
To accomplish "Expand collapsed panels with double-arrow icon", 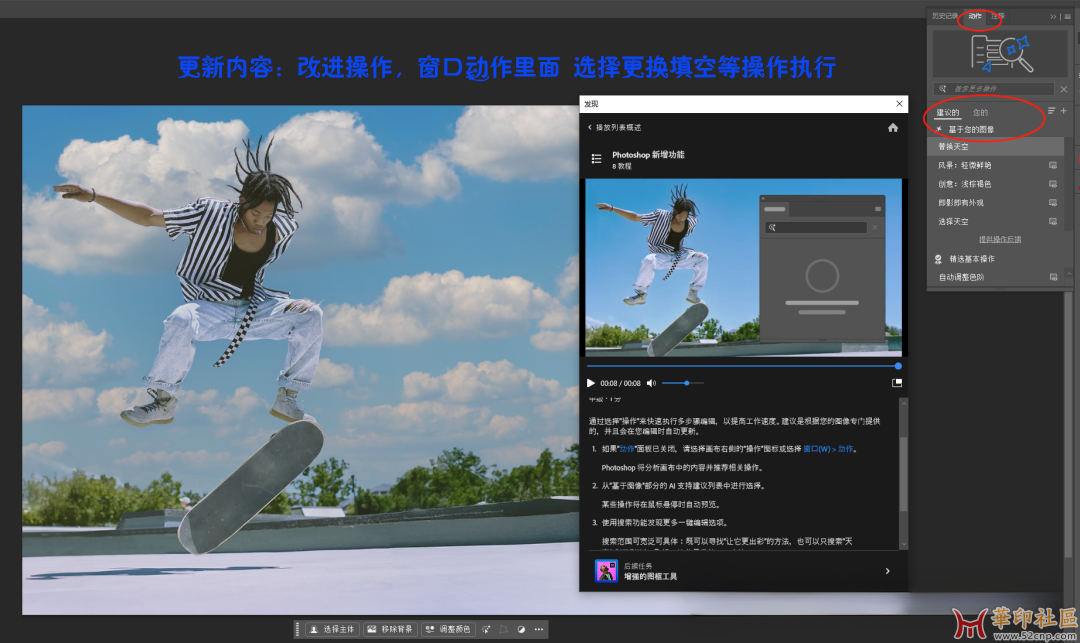I will [x=1053, y=17].
